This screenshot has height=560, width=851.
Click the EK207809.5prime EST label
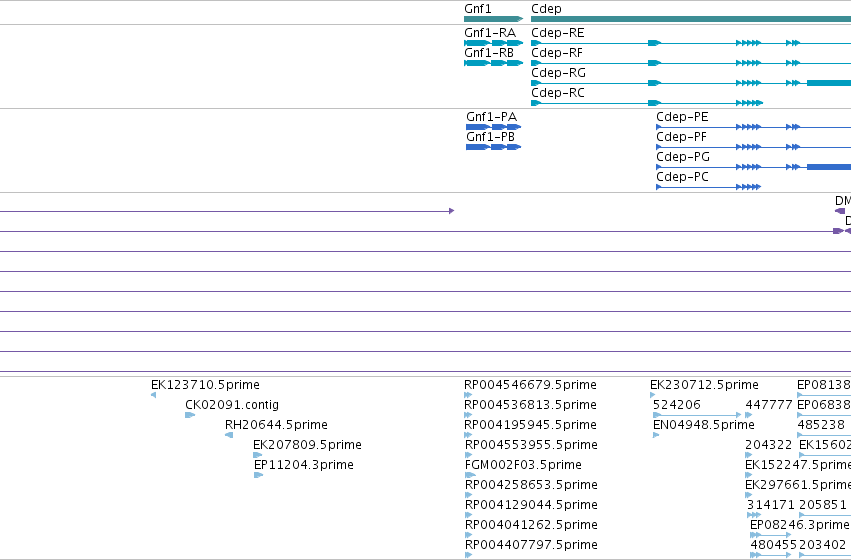coord(307,445)
